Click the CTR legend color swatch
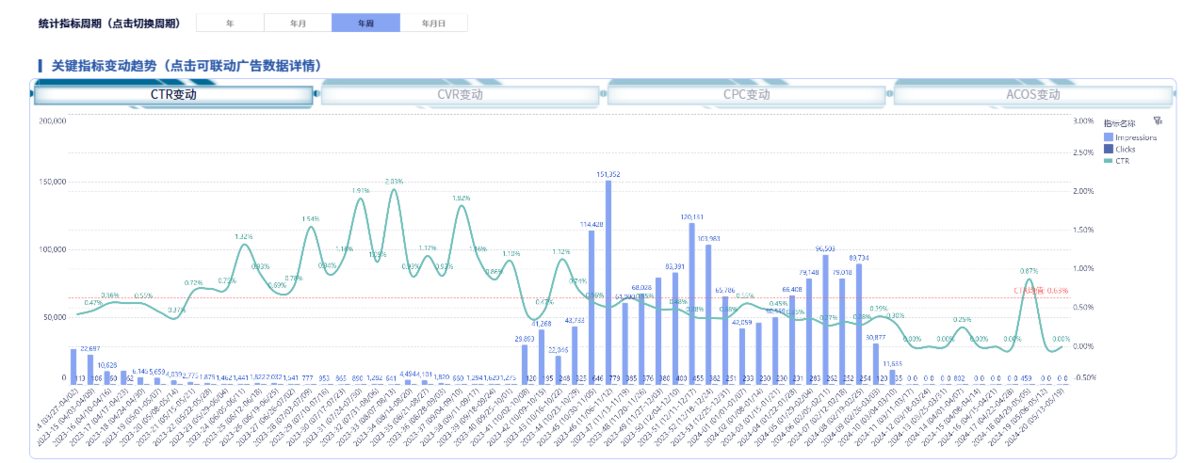Screen dimensions: 1200x463 coord(1107,159)
